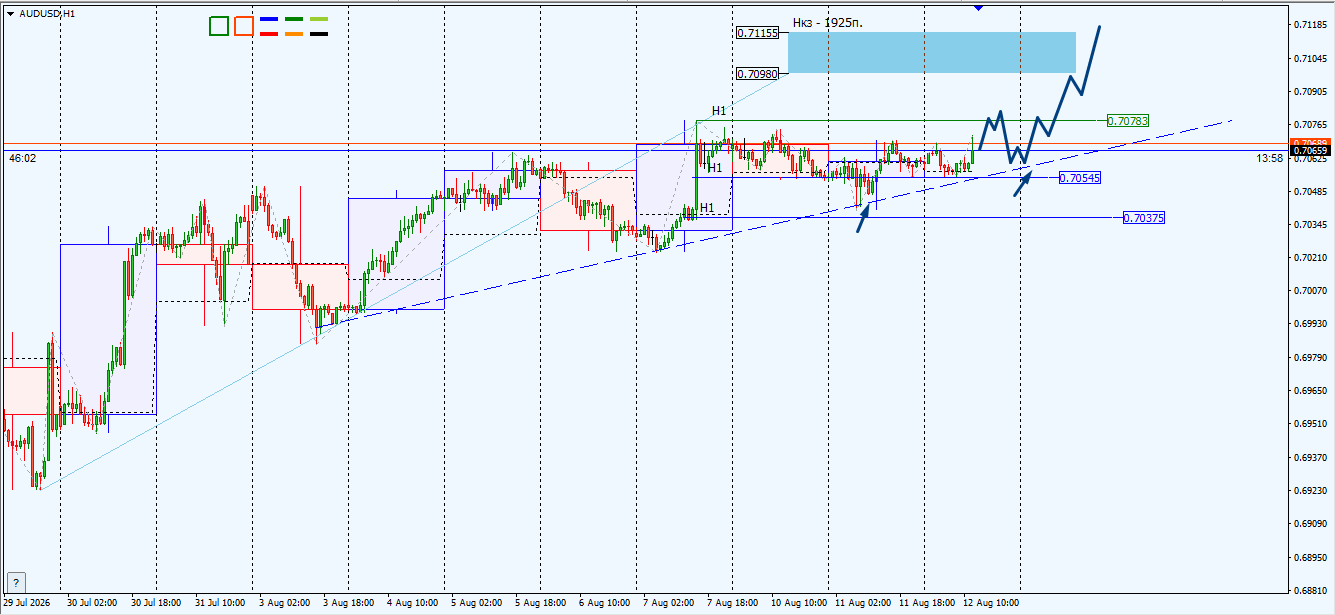
Task: Click the 10 Aug 10:00 time label
Action: click(x=797, y=603)
